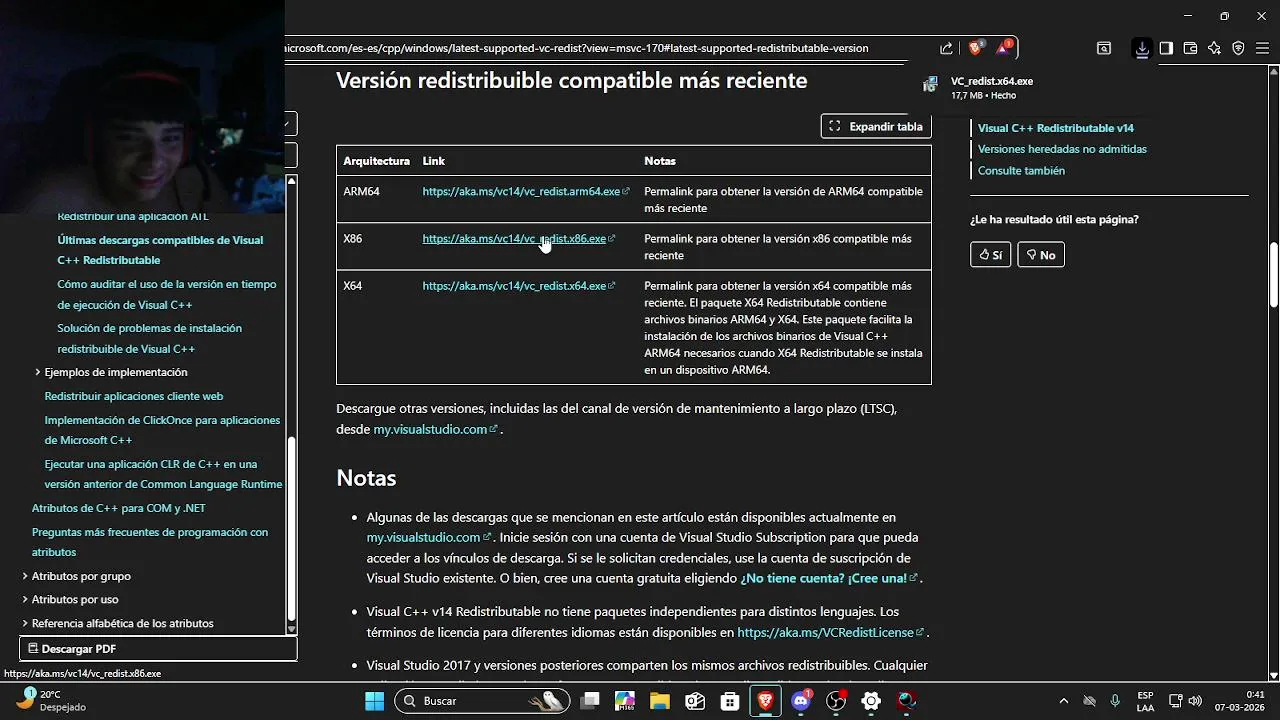Open File Explorer from the taskbar
The image size is (1280, 720).
click(660, 701)
